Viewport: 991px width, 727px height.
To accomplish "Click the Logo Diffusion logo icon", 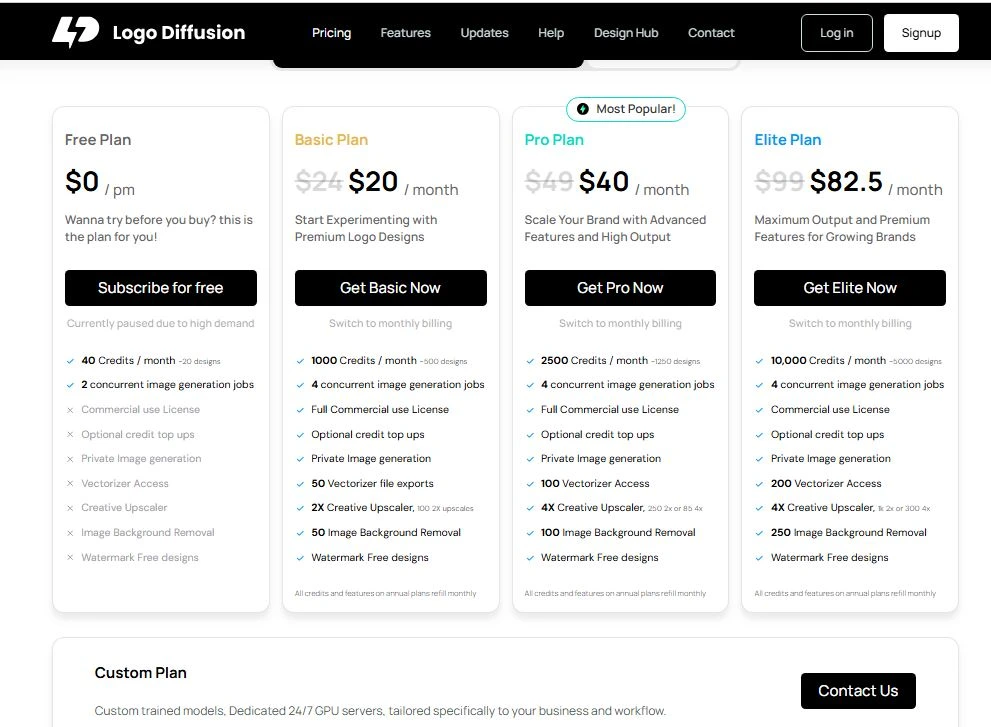I will (76, 32).
